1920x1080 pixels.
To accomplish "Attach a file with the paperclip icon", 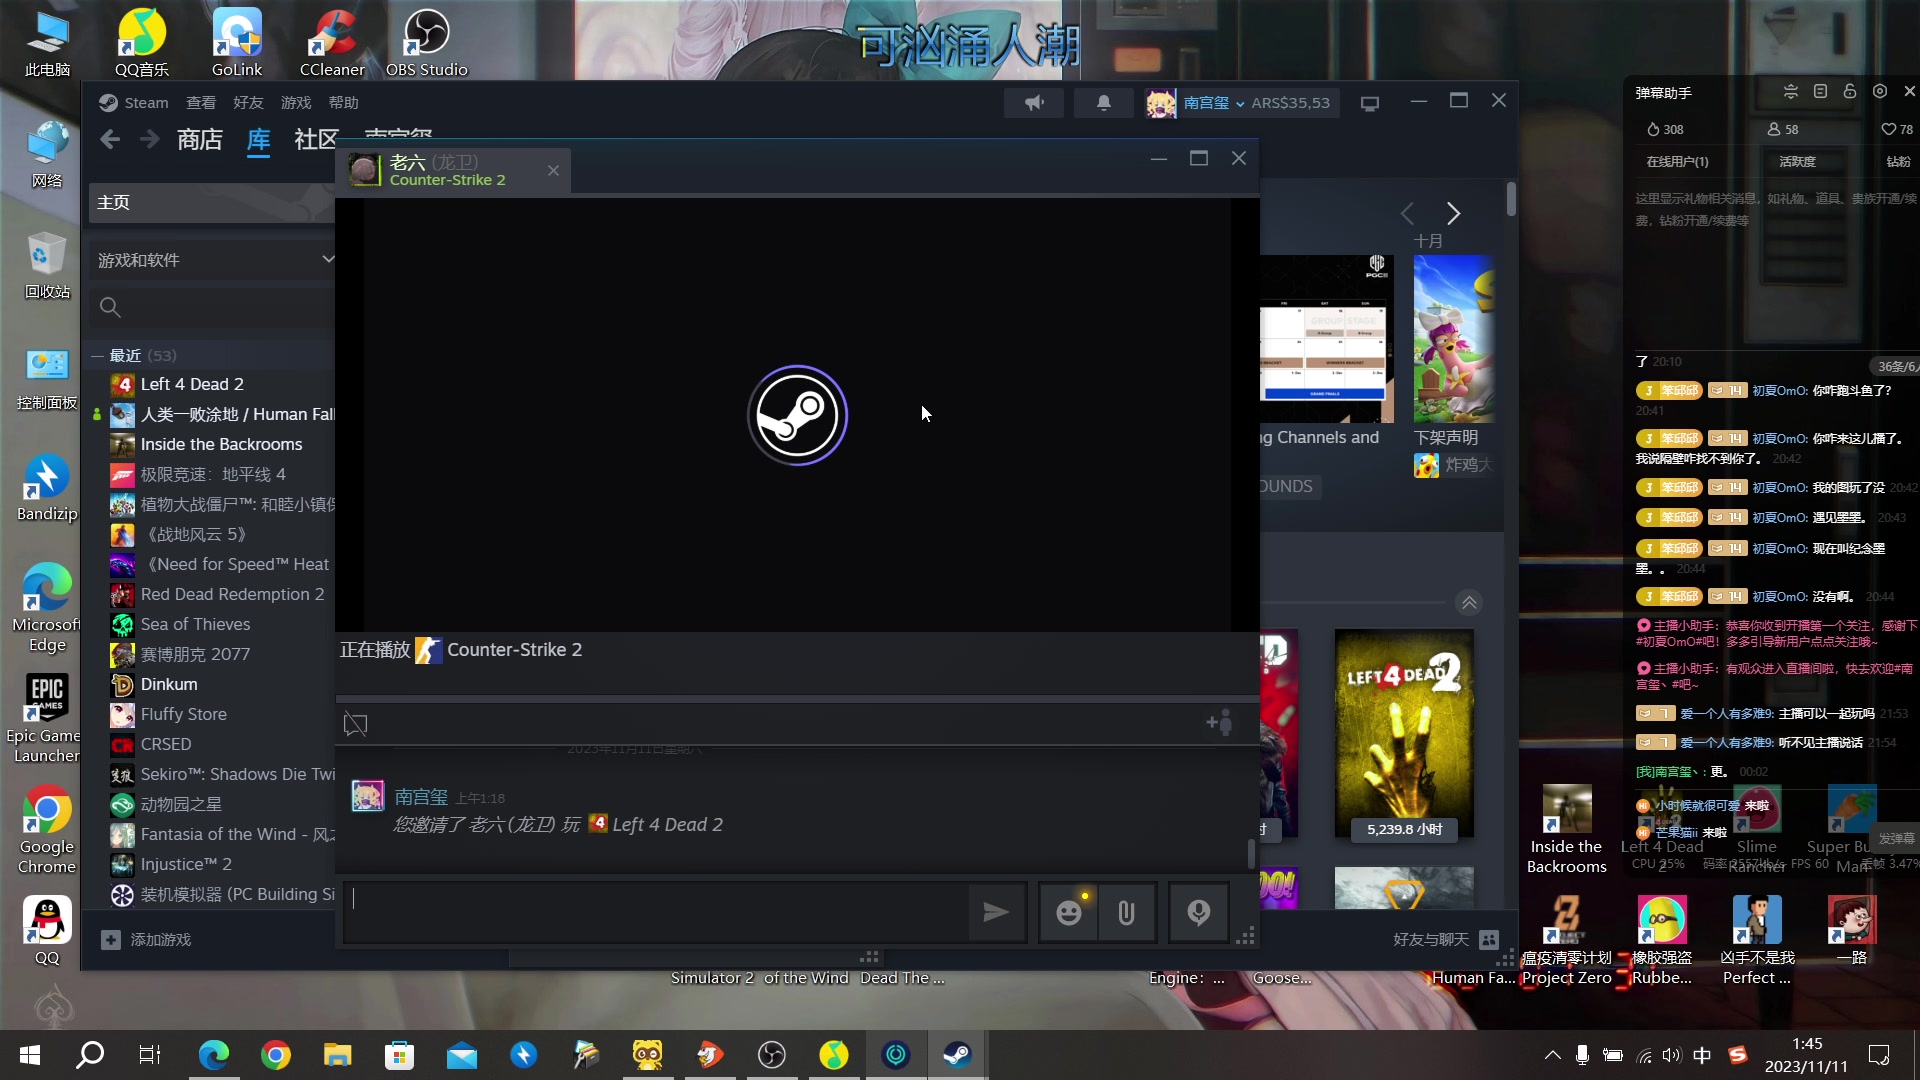I will (x=1127, y=912).
